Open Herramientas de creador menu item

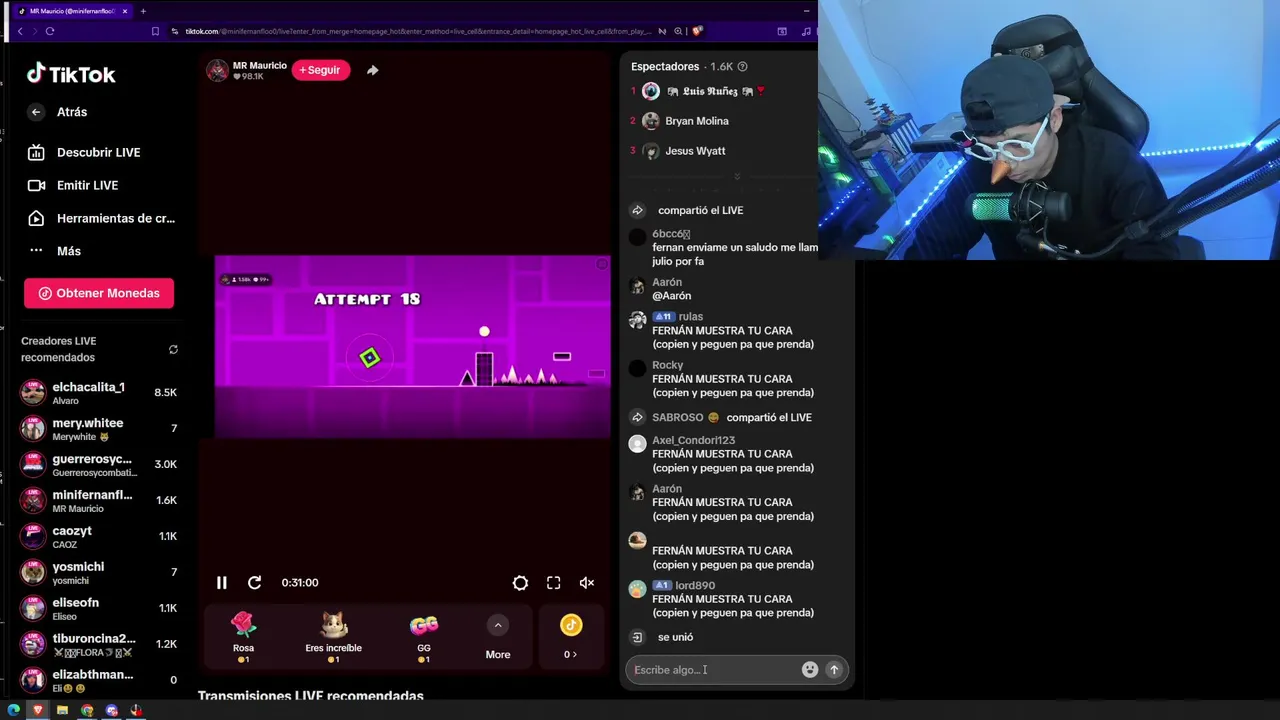click(101, 218)
